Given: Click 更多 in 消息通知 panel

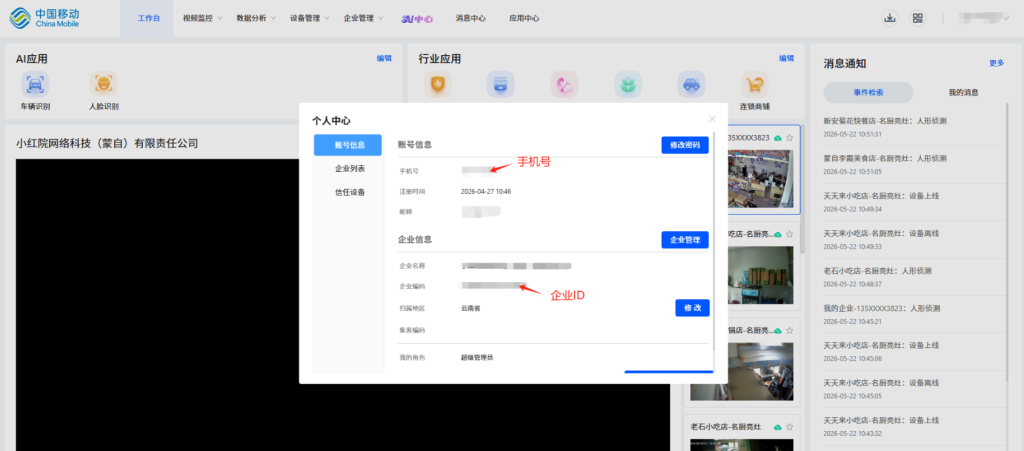Looking at the screenshot, I should click(x=997, y=63).
